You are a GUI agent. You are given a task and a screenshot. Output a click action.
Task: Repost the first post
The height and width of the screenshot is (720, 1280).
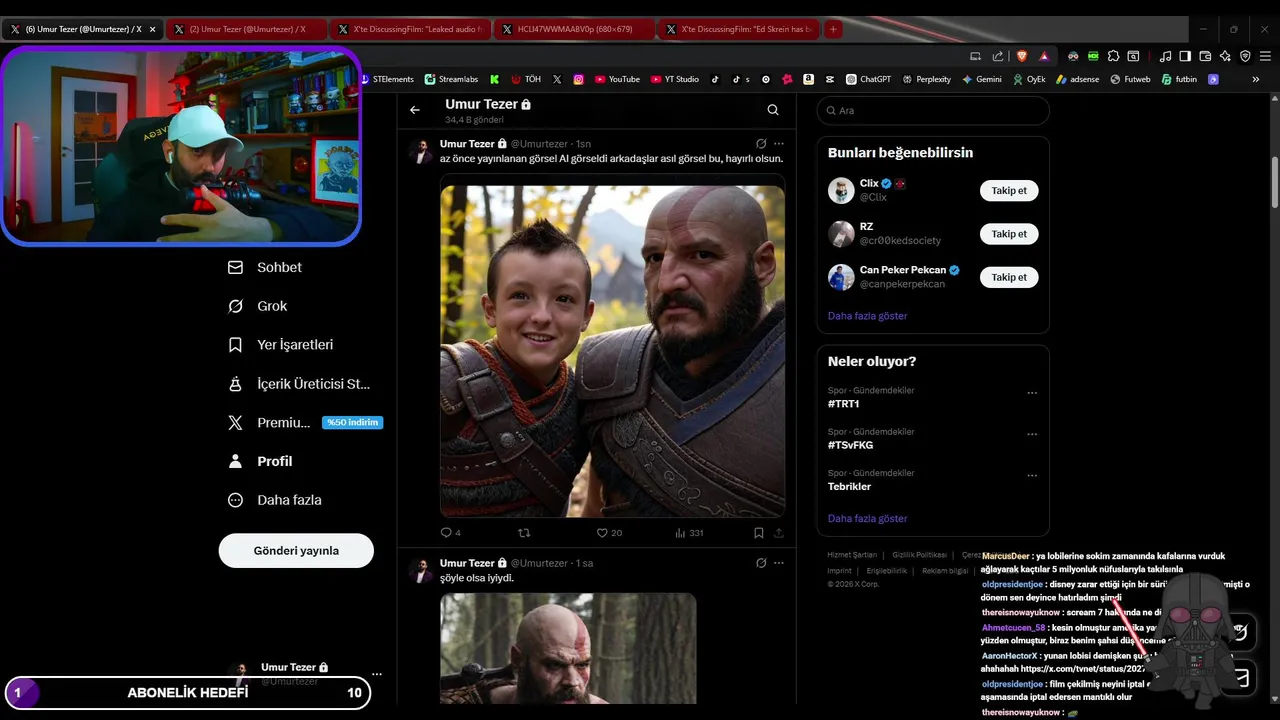[x=524, y=533]
